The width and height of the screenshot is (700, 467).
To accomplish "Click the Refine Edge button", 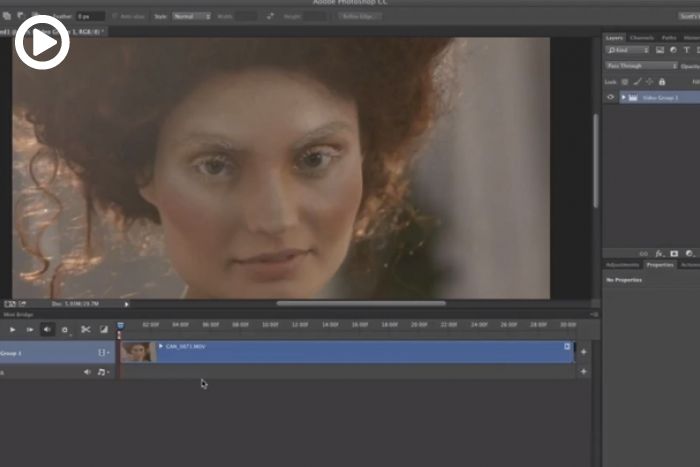I will [360, 16].
